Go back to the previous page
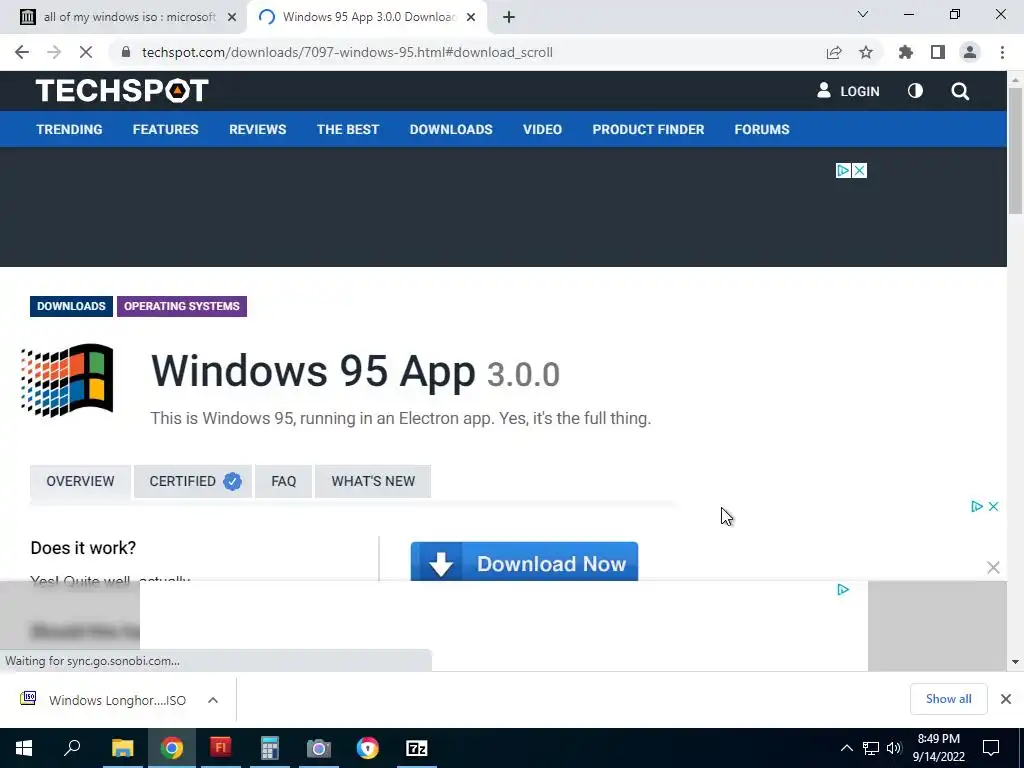The image size is (1024, 768). 22,52
